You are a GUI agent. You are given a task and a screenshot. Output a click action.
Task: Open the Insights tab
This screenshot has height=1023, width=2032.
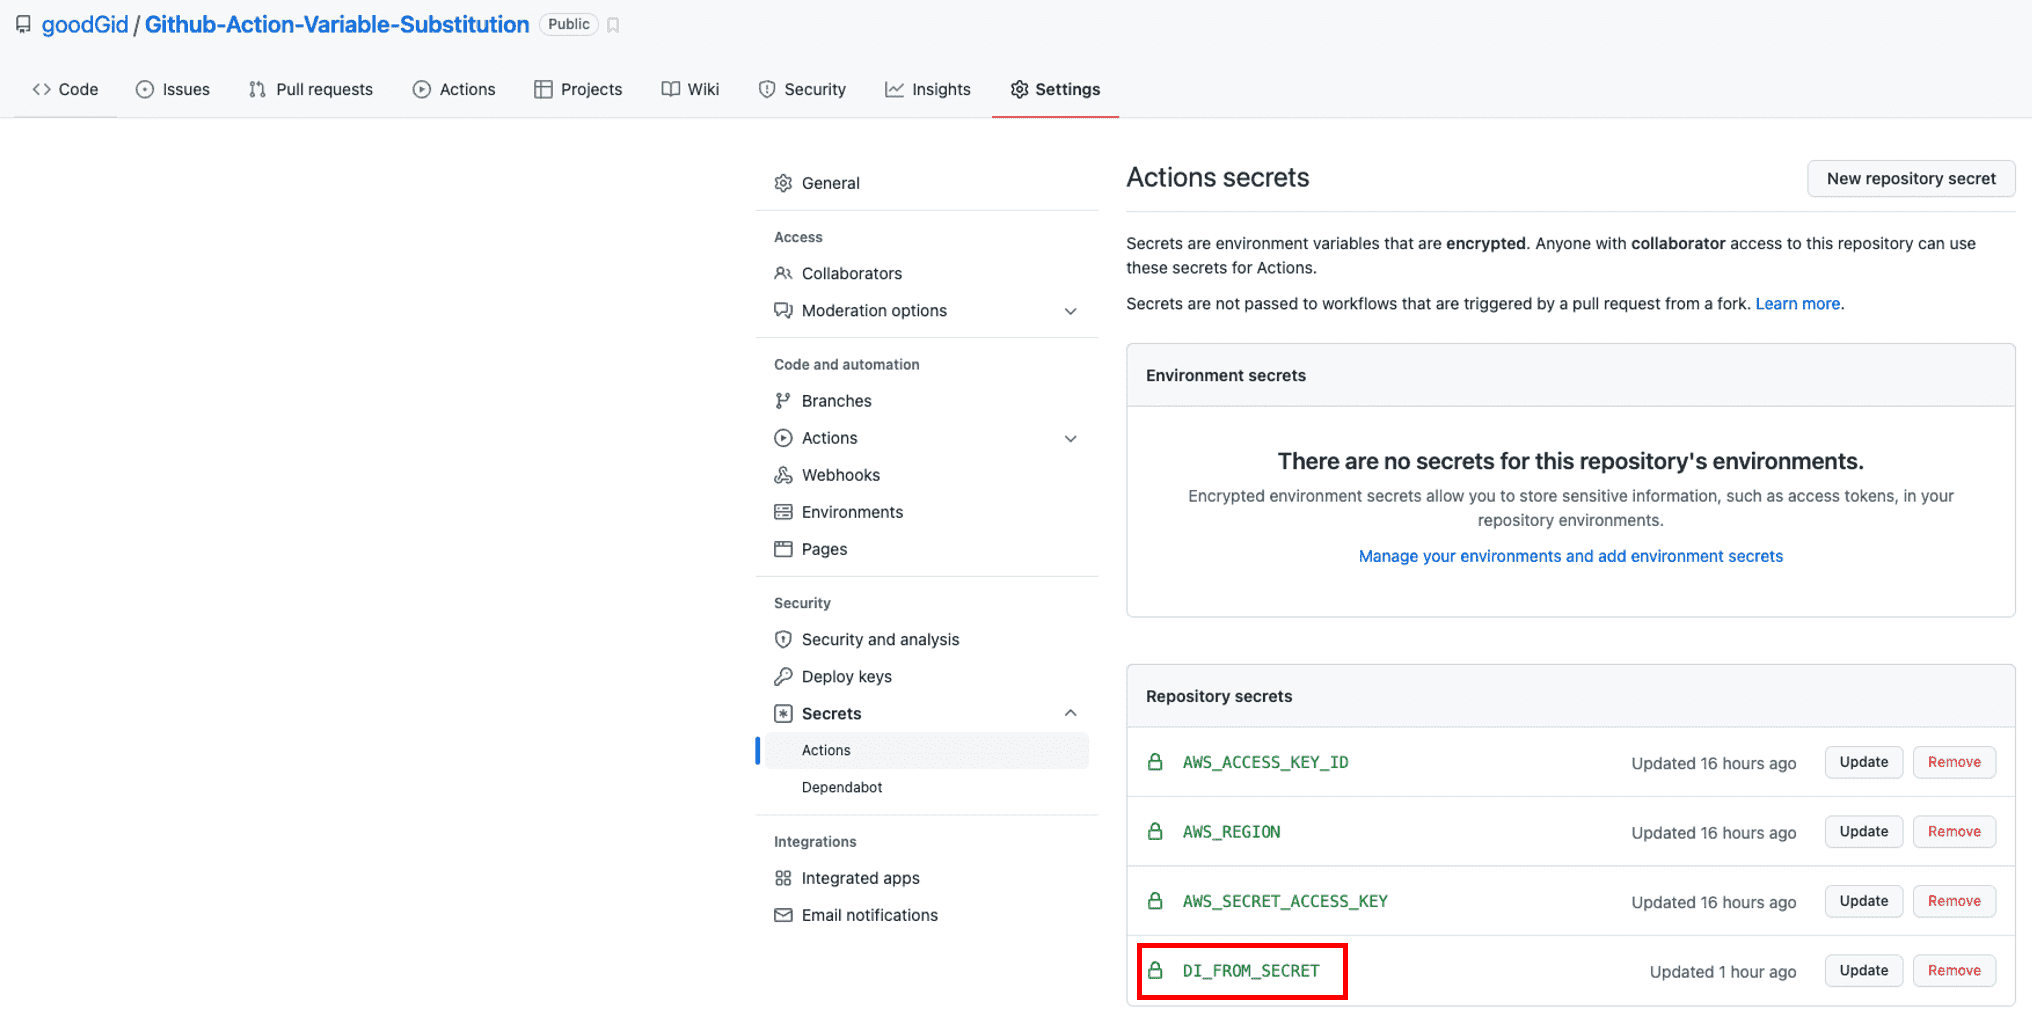[x=928, y=89]
